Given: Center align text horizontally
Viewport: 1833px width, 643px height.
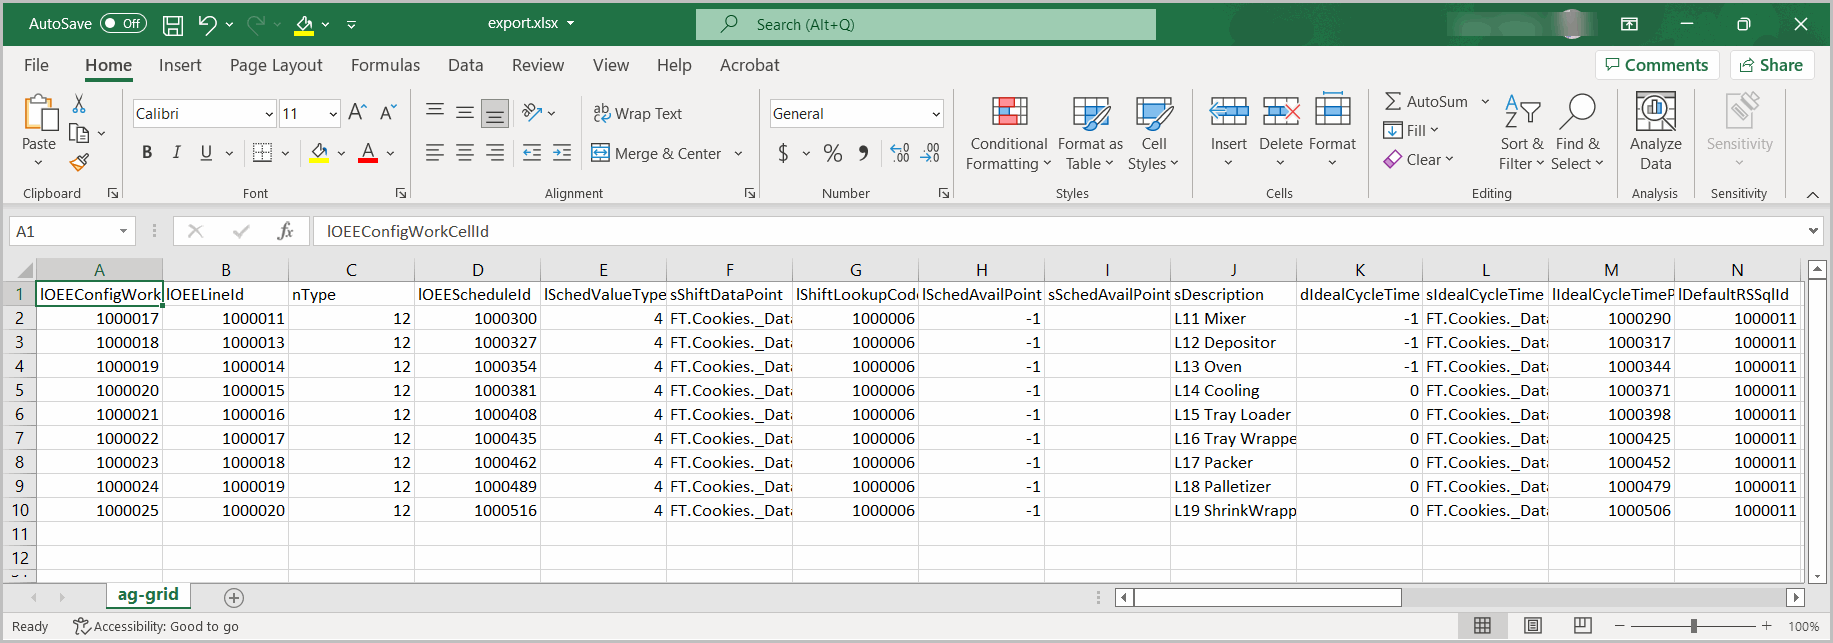Looking at the screenshot, I should coord(465,153).
